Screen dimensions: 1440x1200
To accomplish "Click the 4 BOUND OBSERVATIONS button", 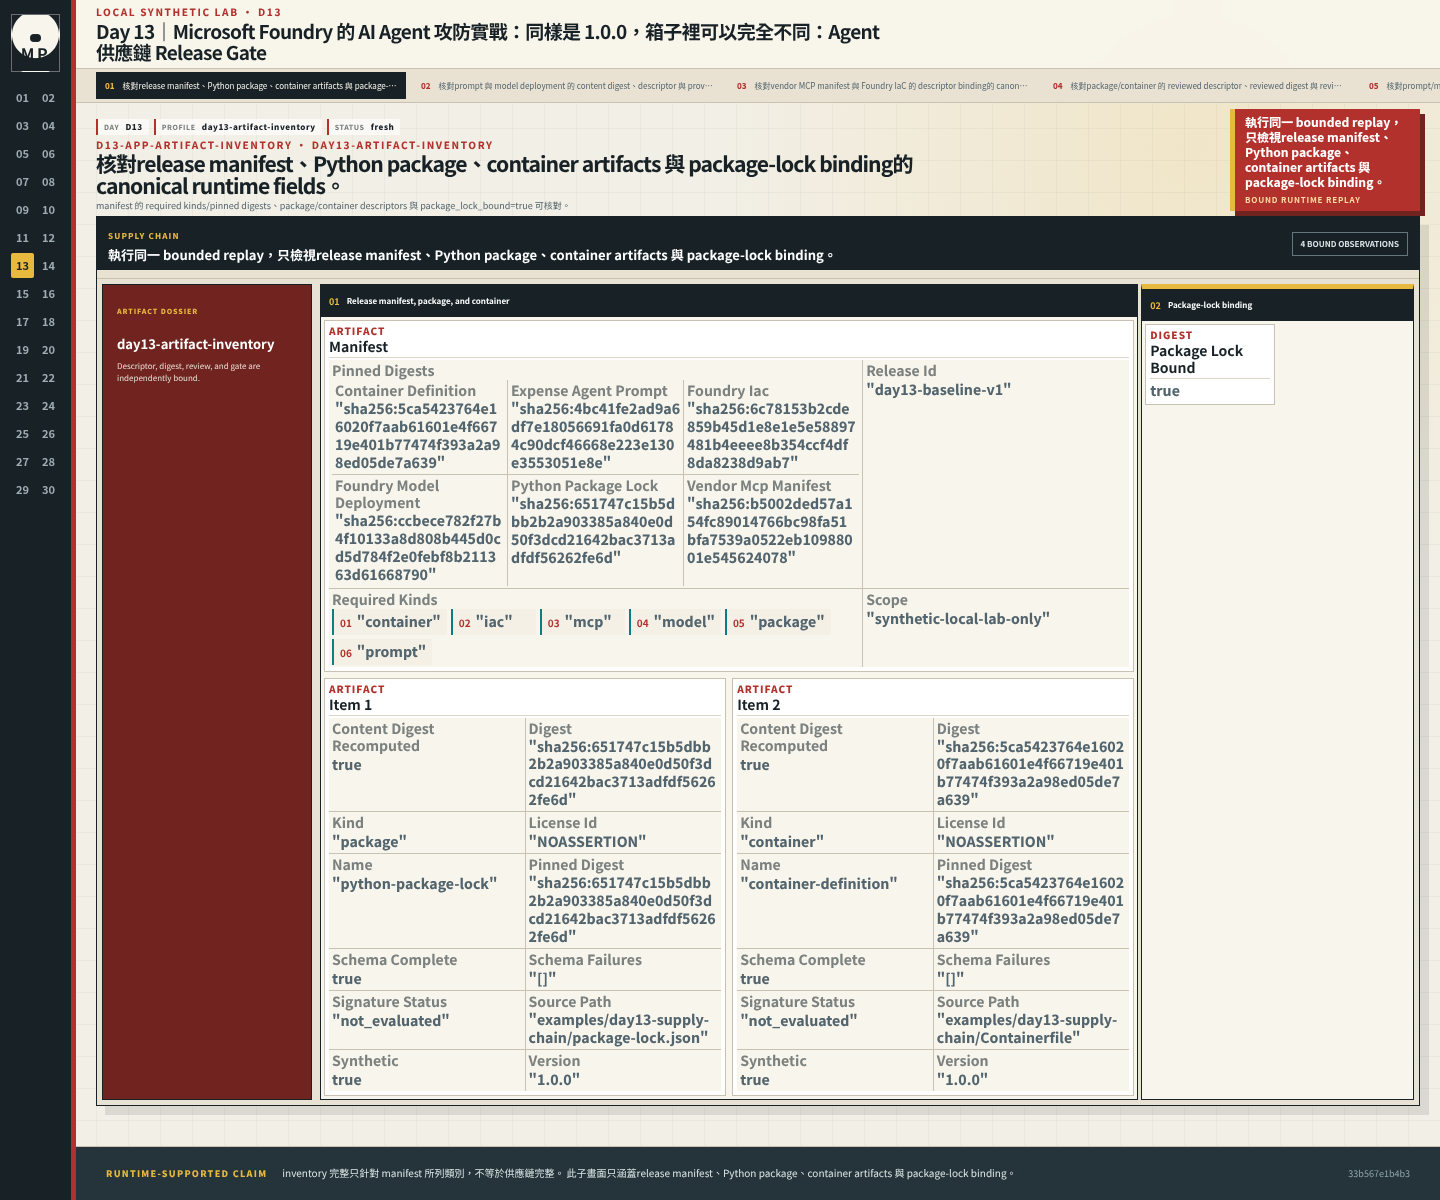I will point(1350,244).
